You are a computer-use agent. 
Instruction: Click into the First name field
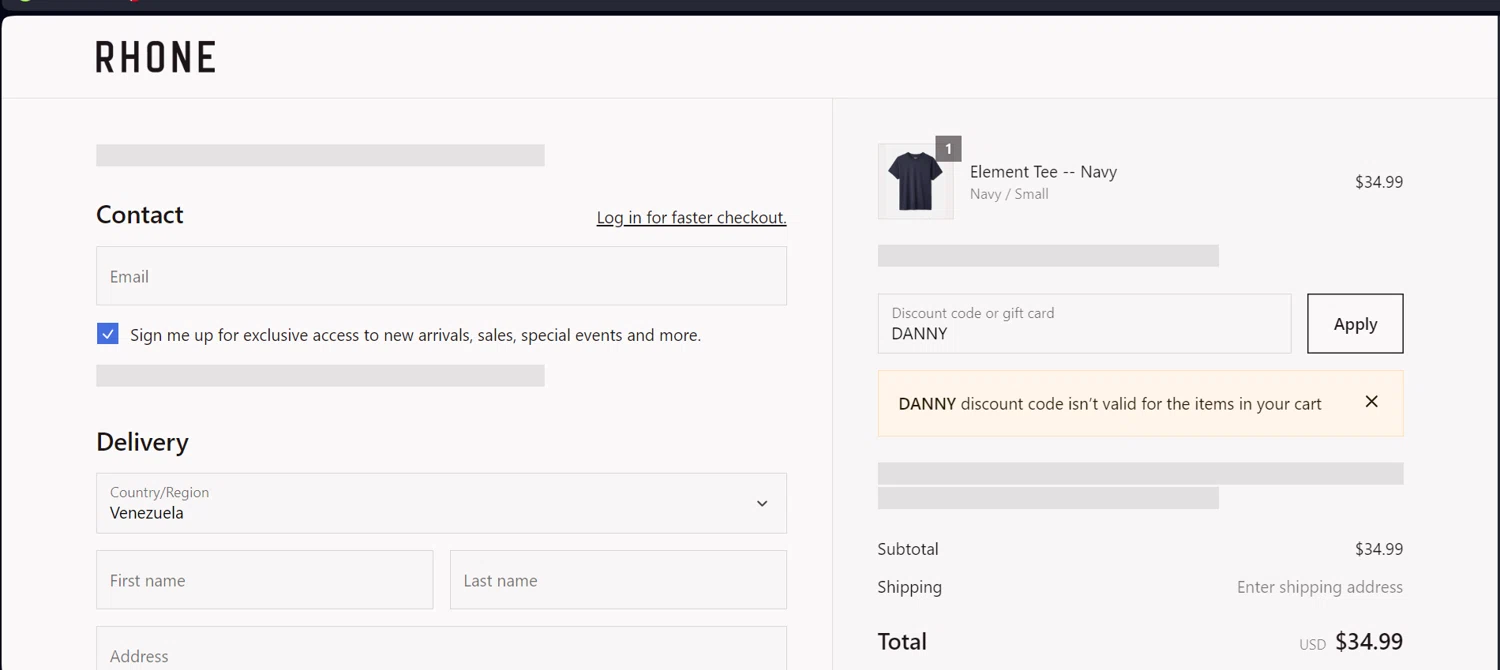(x=264, y=580)
